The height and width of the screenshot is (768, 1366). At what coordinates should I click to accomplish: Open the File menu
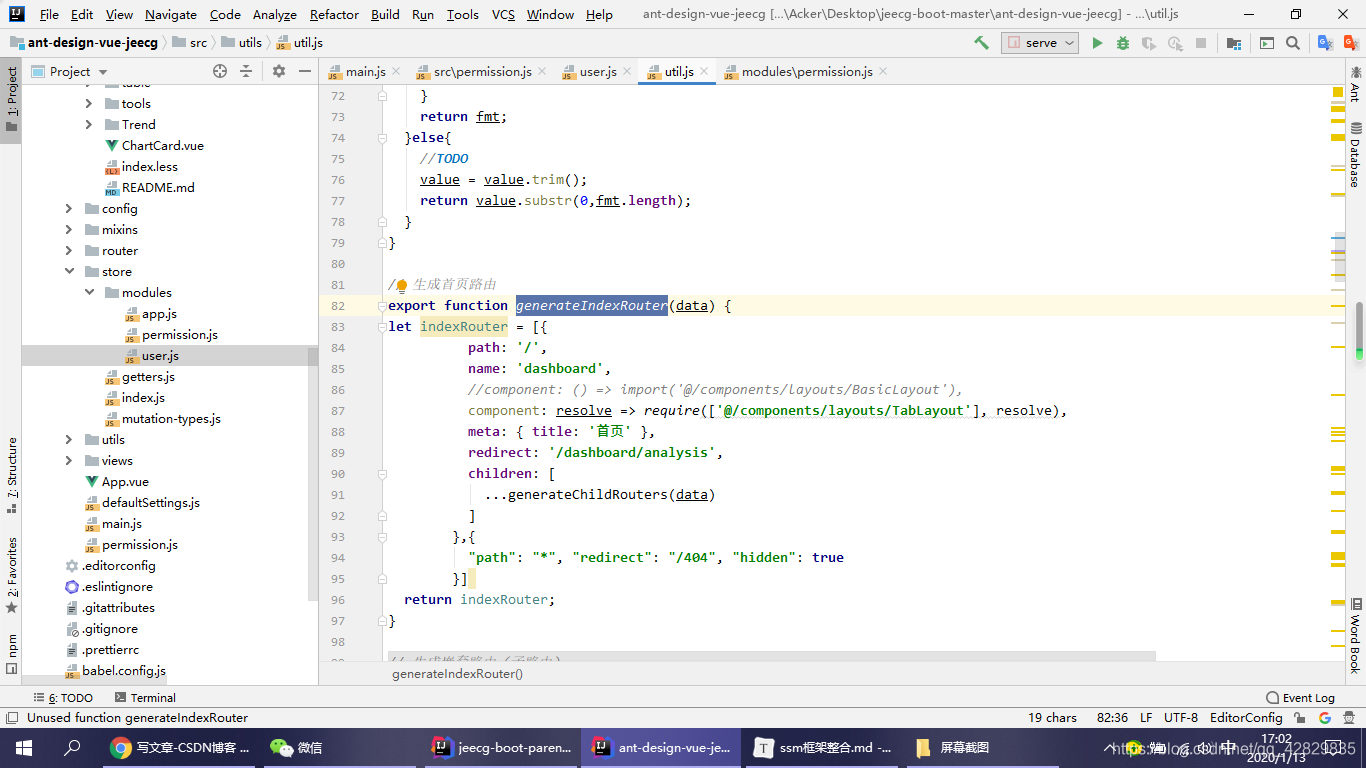(x=49, y=14)
